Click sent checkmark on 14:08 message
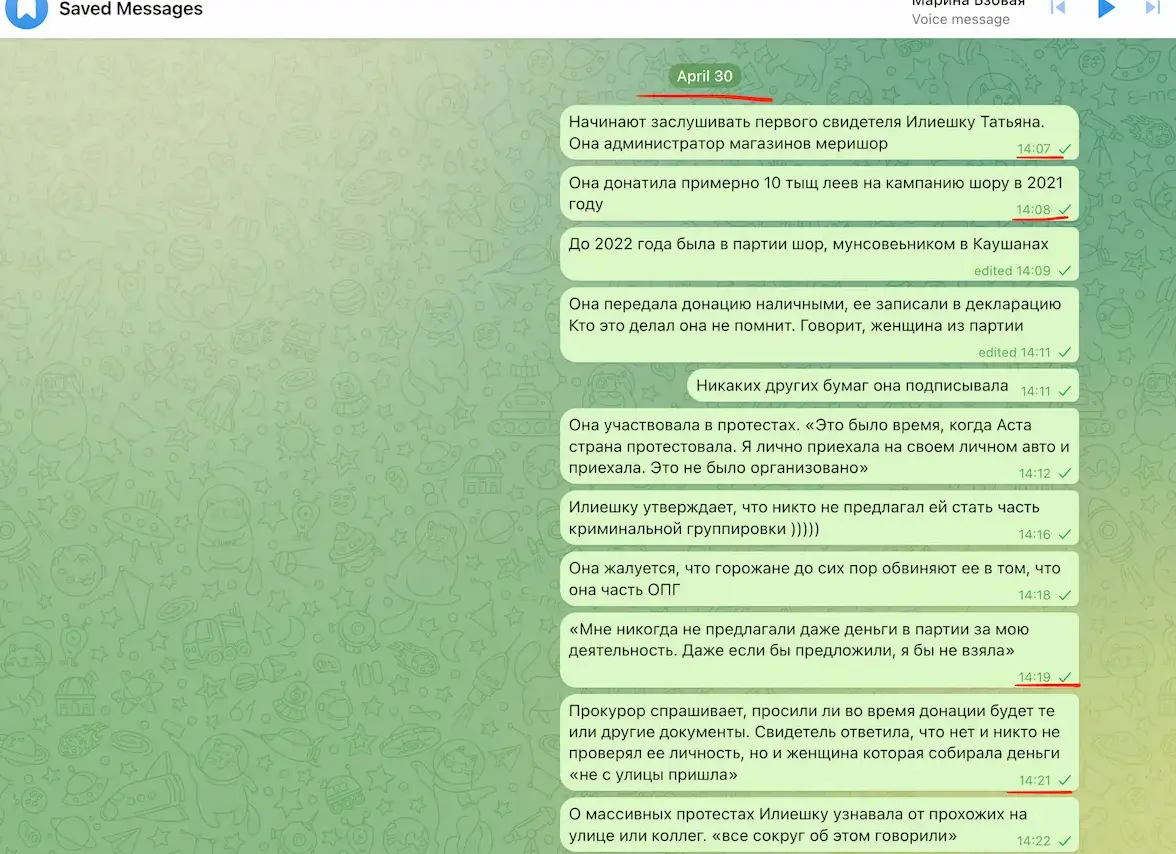Image resolution: width=1176 pixels, height=854 pixels. [x=1064, y=209]
